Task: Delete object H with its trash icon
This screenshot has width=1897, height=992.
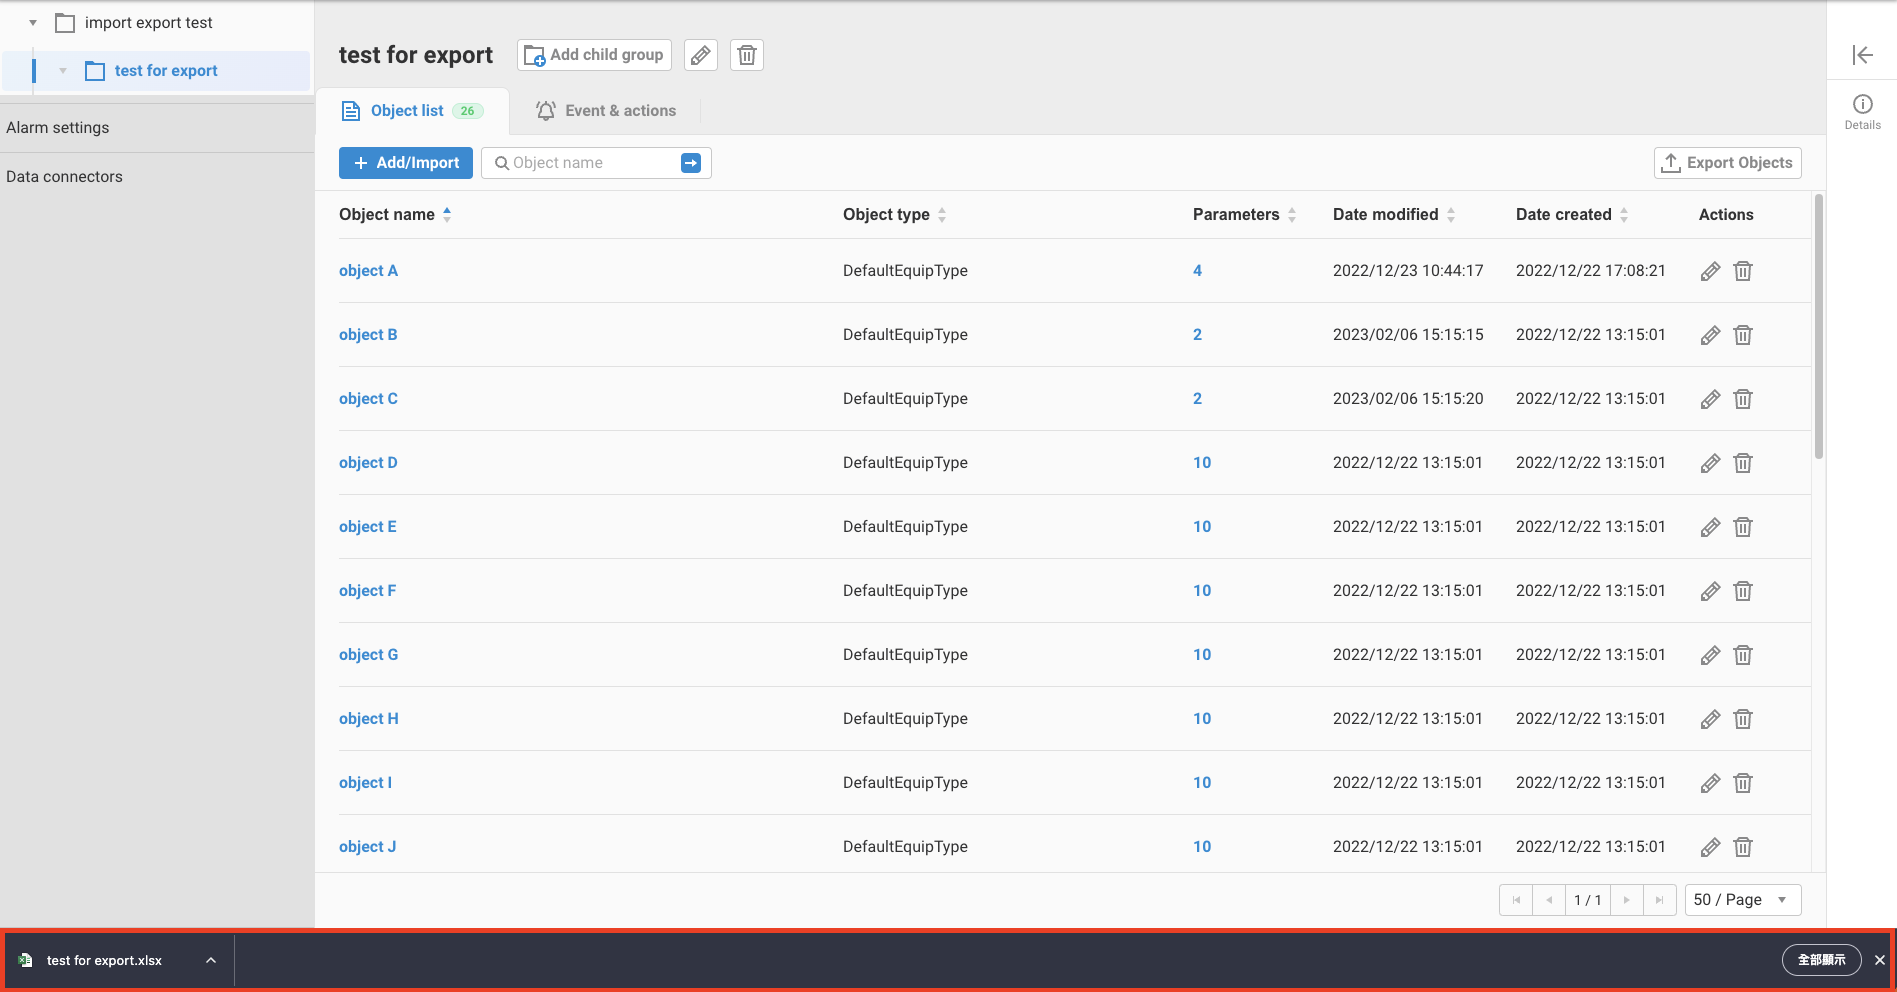Action: 1742,719
